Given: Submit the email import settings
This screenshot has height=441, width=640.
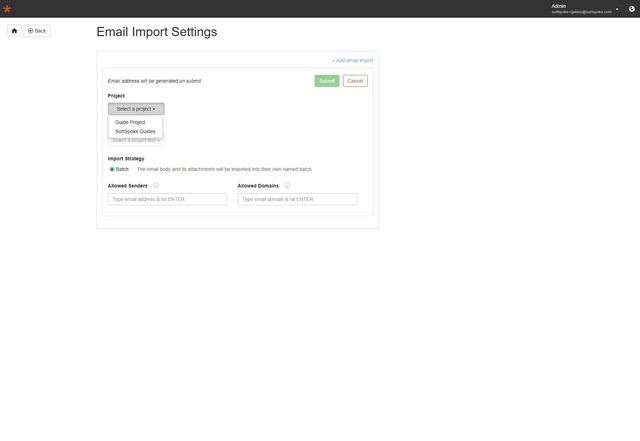Looking at the screenshot, I should (327, 81).
